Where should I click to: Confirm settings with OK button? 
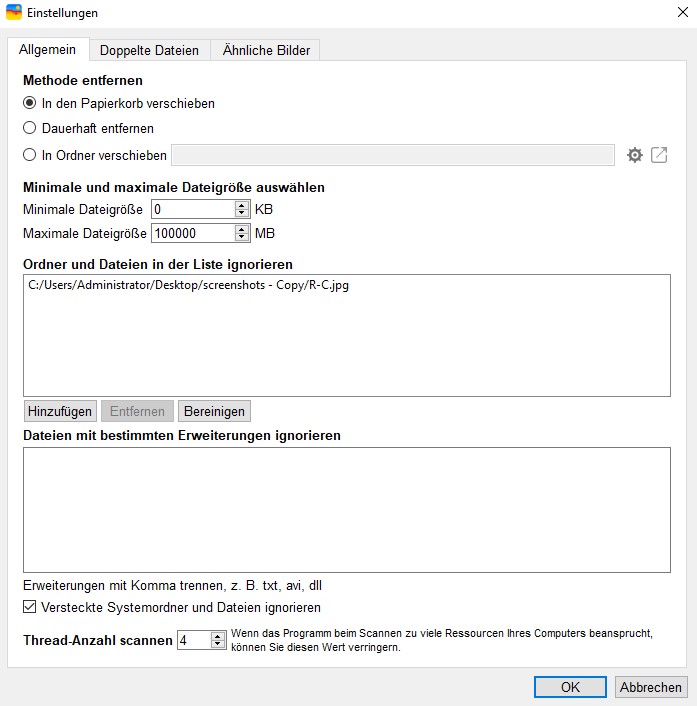570,687
